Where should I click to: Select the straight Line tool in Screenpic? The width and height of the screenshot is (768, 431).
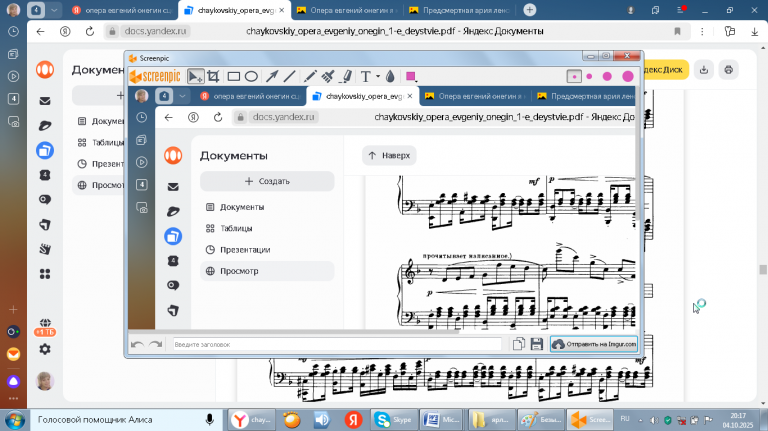[x=289, y=76]
